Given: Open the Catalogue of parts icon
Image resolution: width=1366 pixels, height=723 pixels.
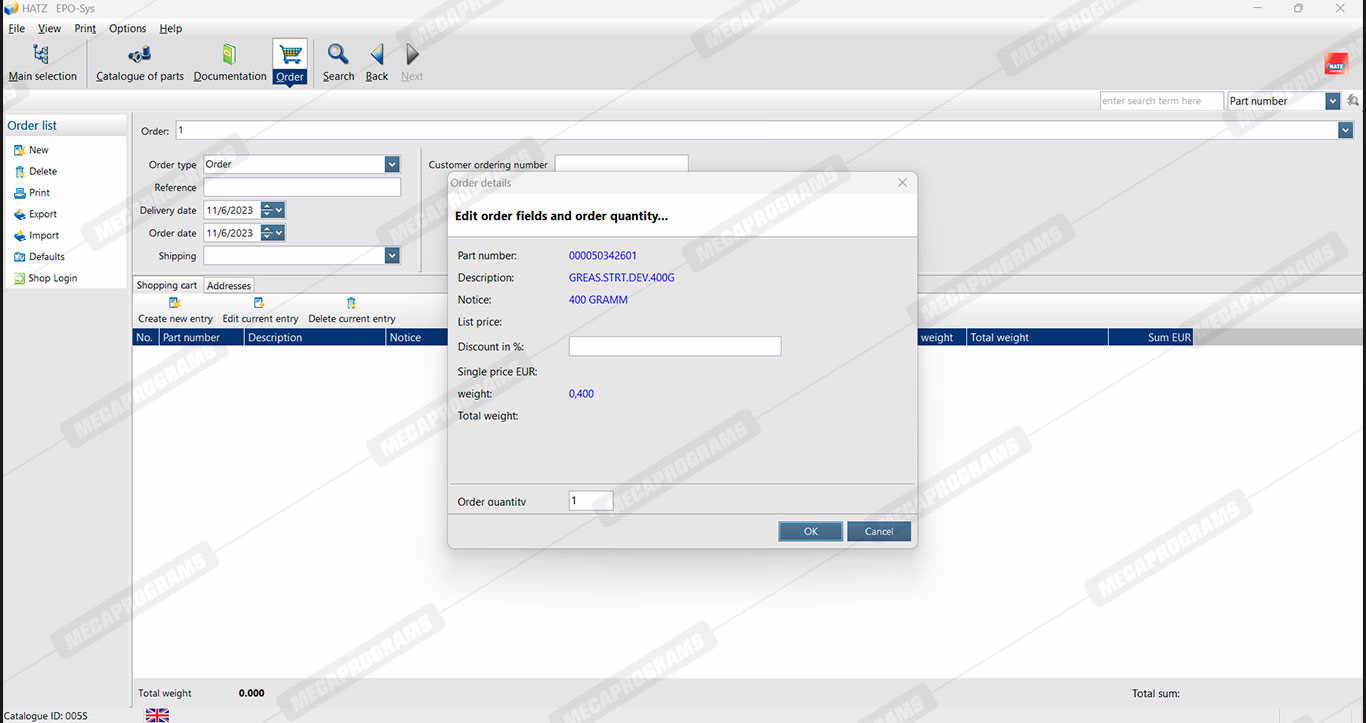Looking at the screenshot, I should pyautogui.click(x=140, y=55).
